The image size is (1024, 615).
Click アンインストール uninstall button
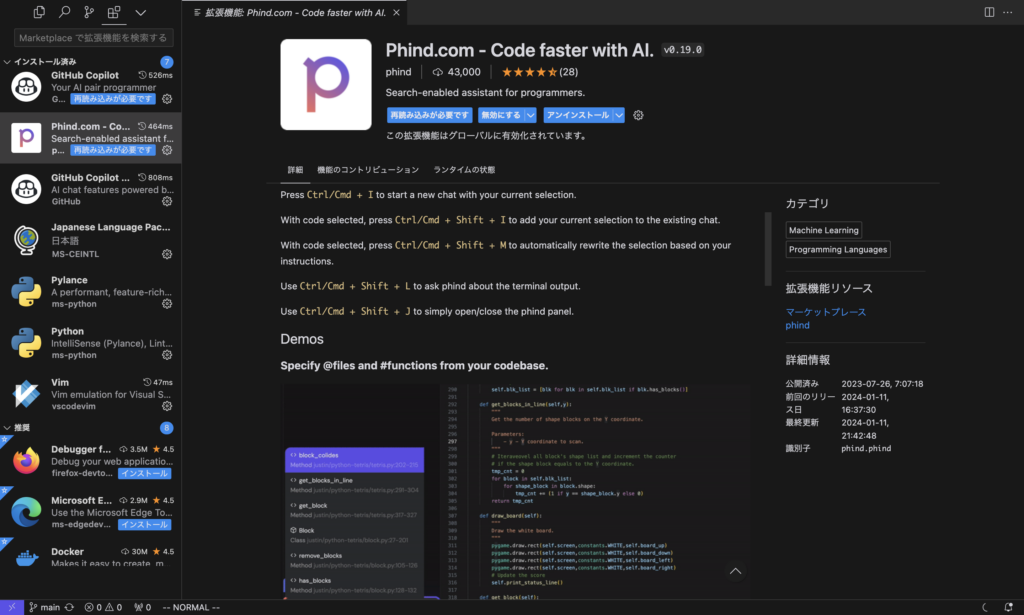[578, 115]
